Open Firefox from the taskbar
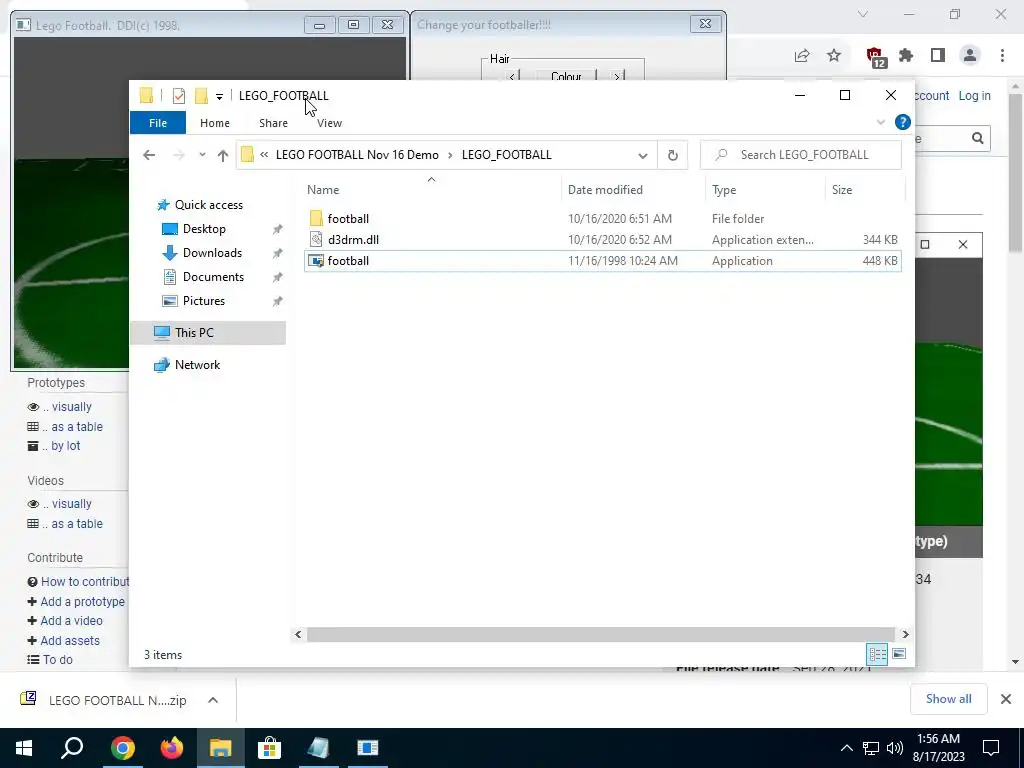1024x768 pixels. tap(171, 748)
